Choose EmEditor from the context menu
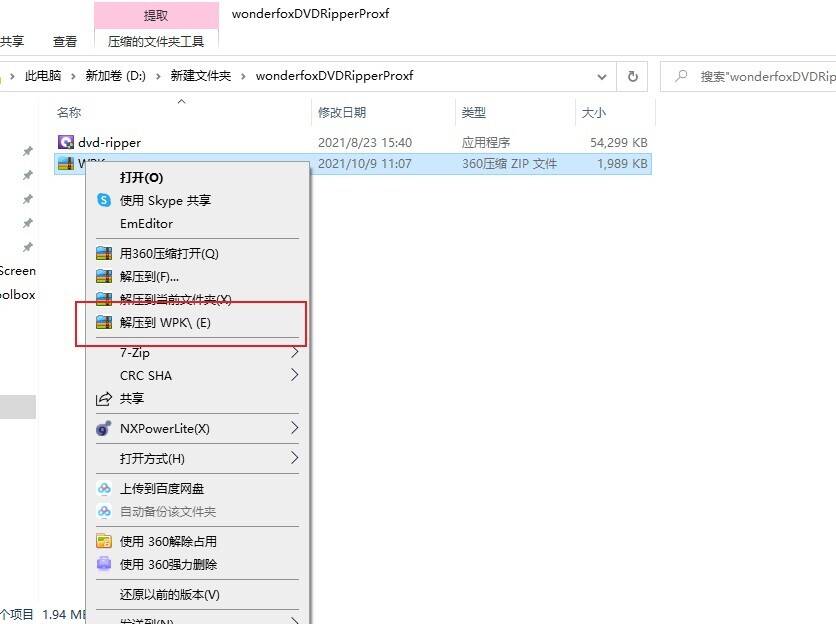Screen dimensions: 836x624 click(146, 224)
